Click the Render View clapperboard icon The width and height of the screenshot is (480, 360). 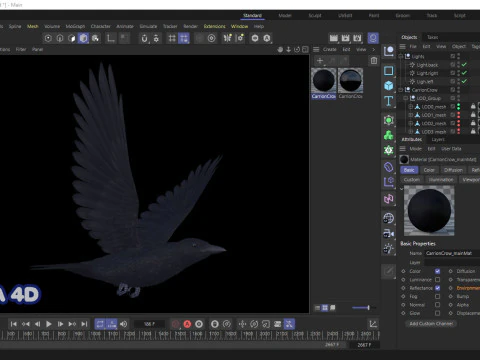(x=334, y=38)
